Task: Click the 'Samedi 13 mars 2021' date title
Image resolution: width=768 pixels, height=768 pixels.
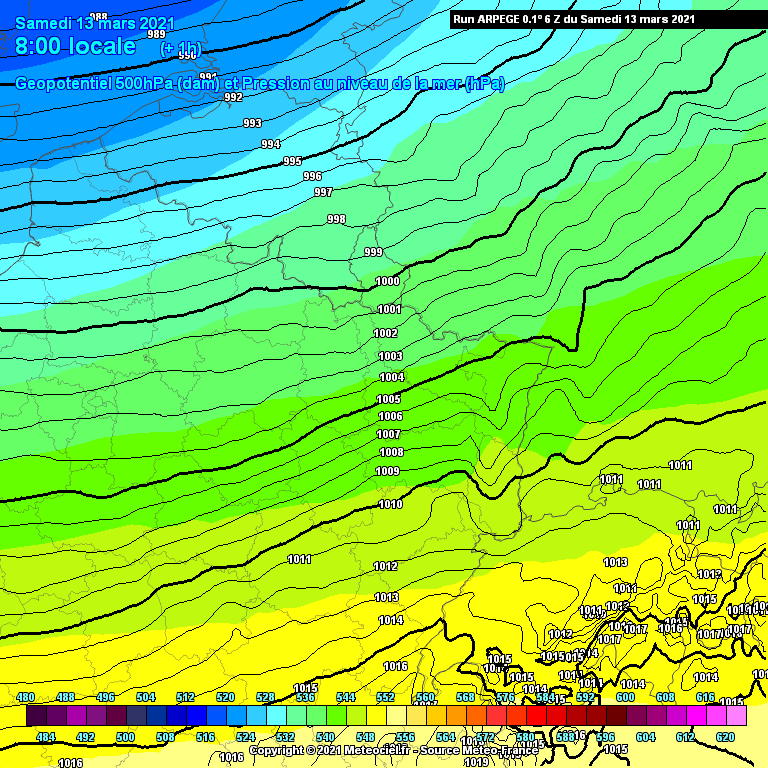Action: [x=95, y=23]
